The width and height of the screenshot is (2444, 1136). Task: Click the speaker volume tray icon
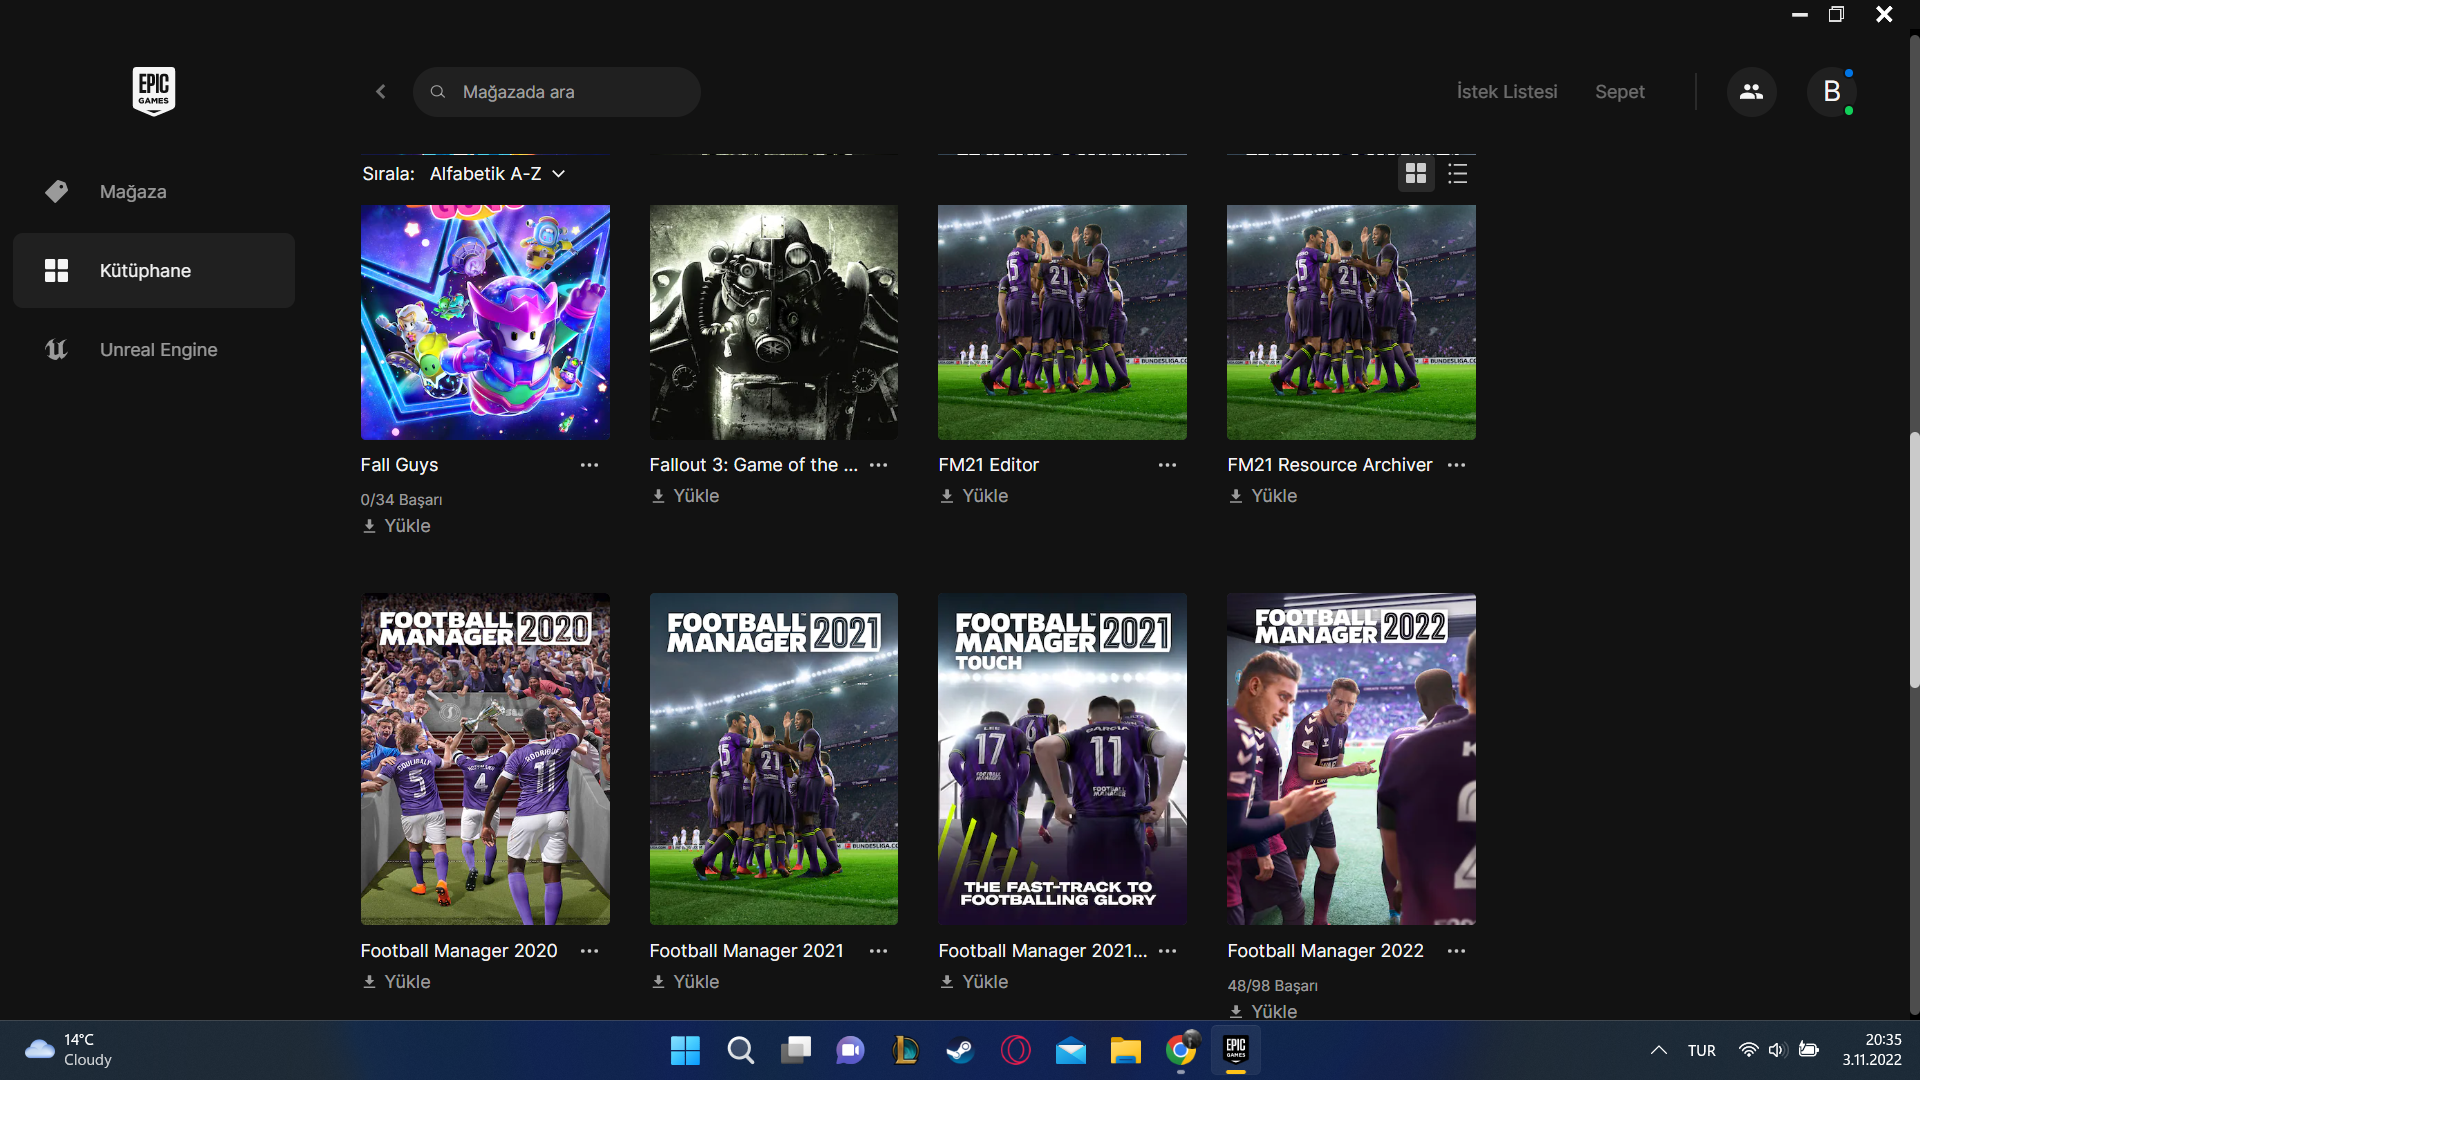click(1777, 1050)
